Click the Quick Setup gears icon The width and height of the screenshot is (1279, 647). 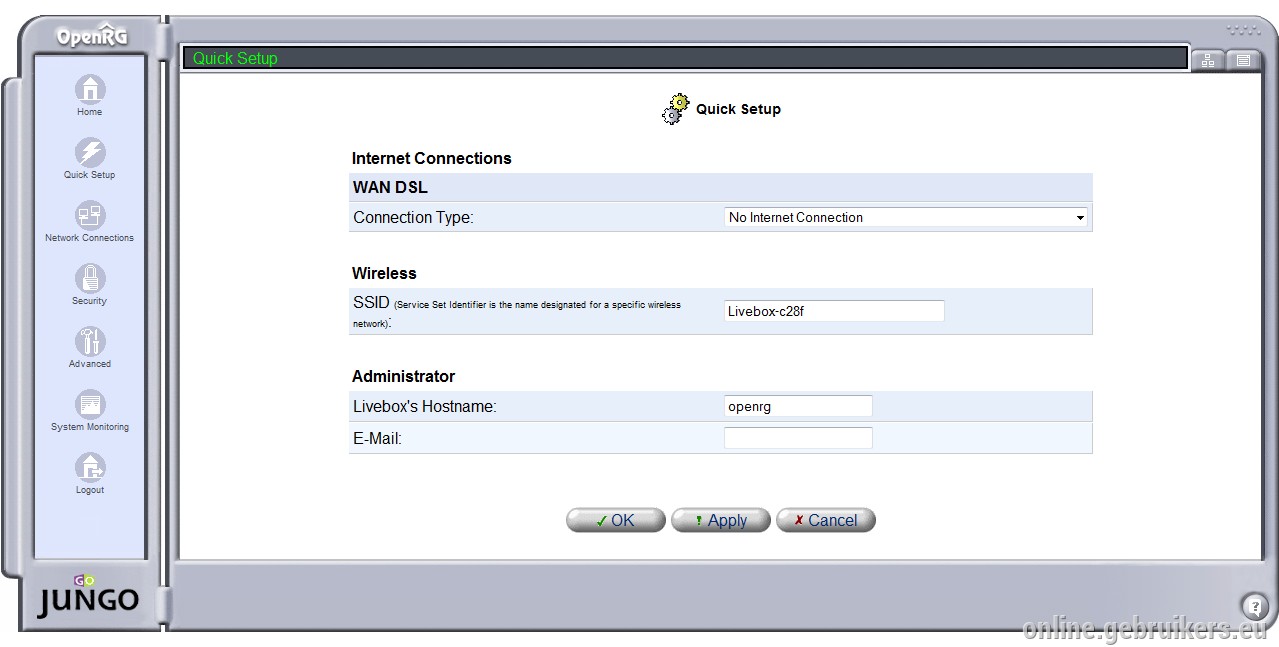tap(676, 109)
